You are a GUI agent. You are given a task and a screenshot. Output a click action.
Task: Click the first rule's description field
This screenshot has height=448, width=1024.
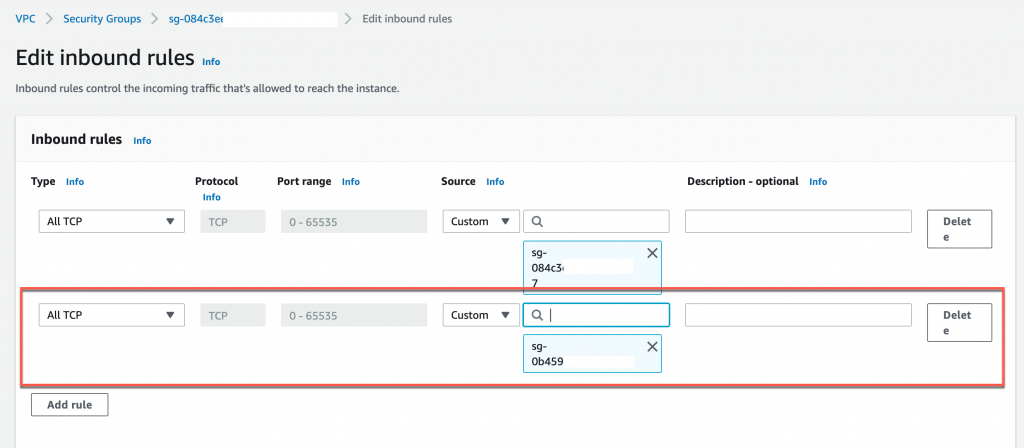coord(798,222)
